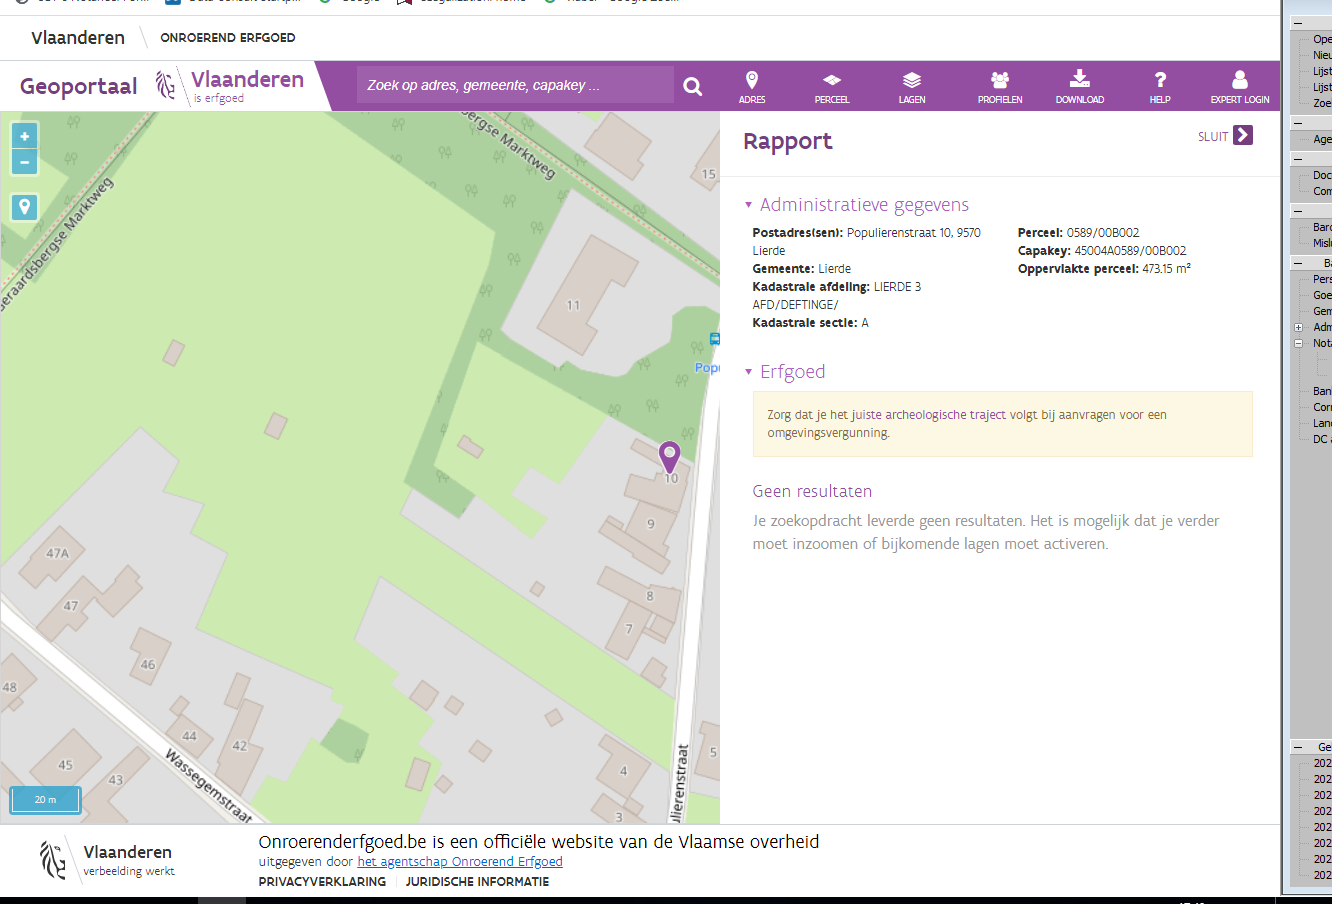Zoom out on the map
The height and width of the screenshot is (904, 1332).
[25, 162]
